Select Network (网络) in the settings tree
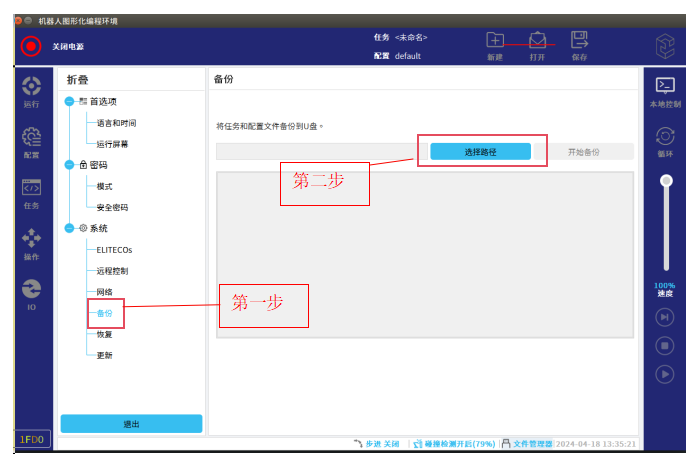The image size is (697, 472). point(105,292)
